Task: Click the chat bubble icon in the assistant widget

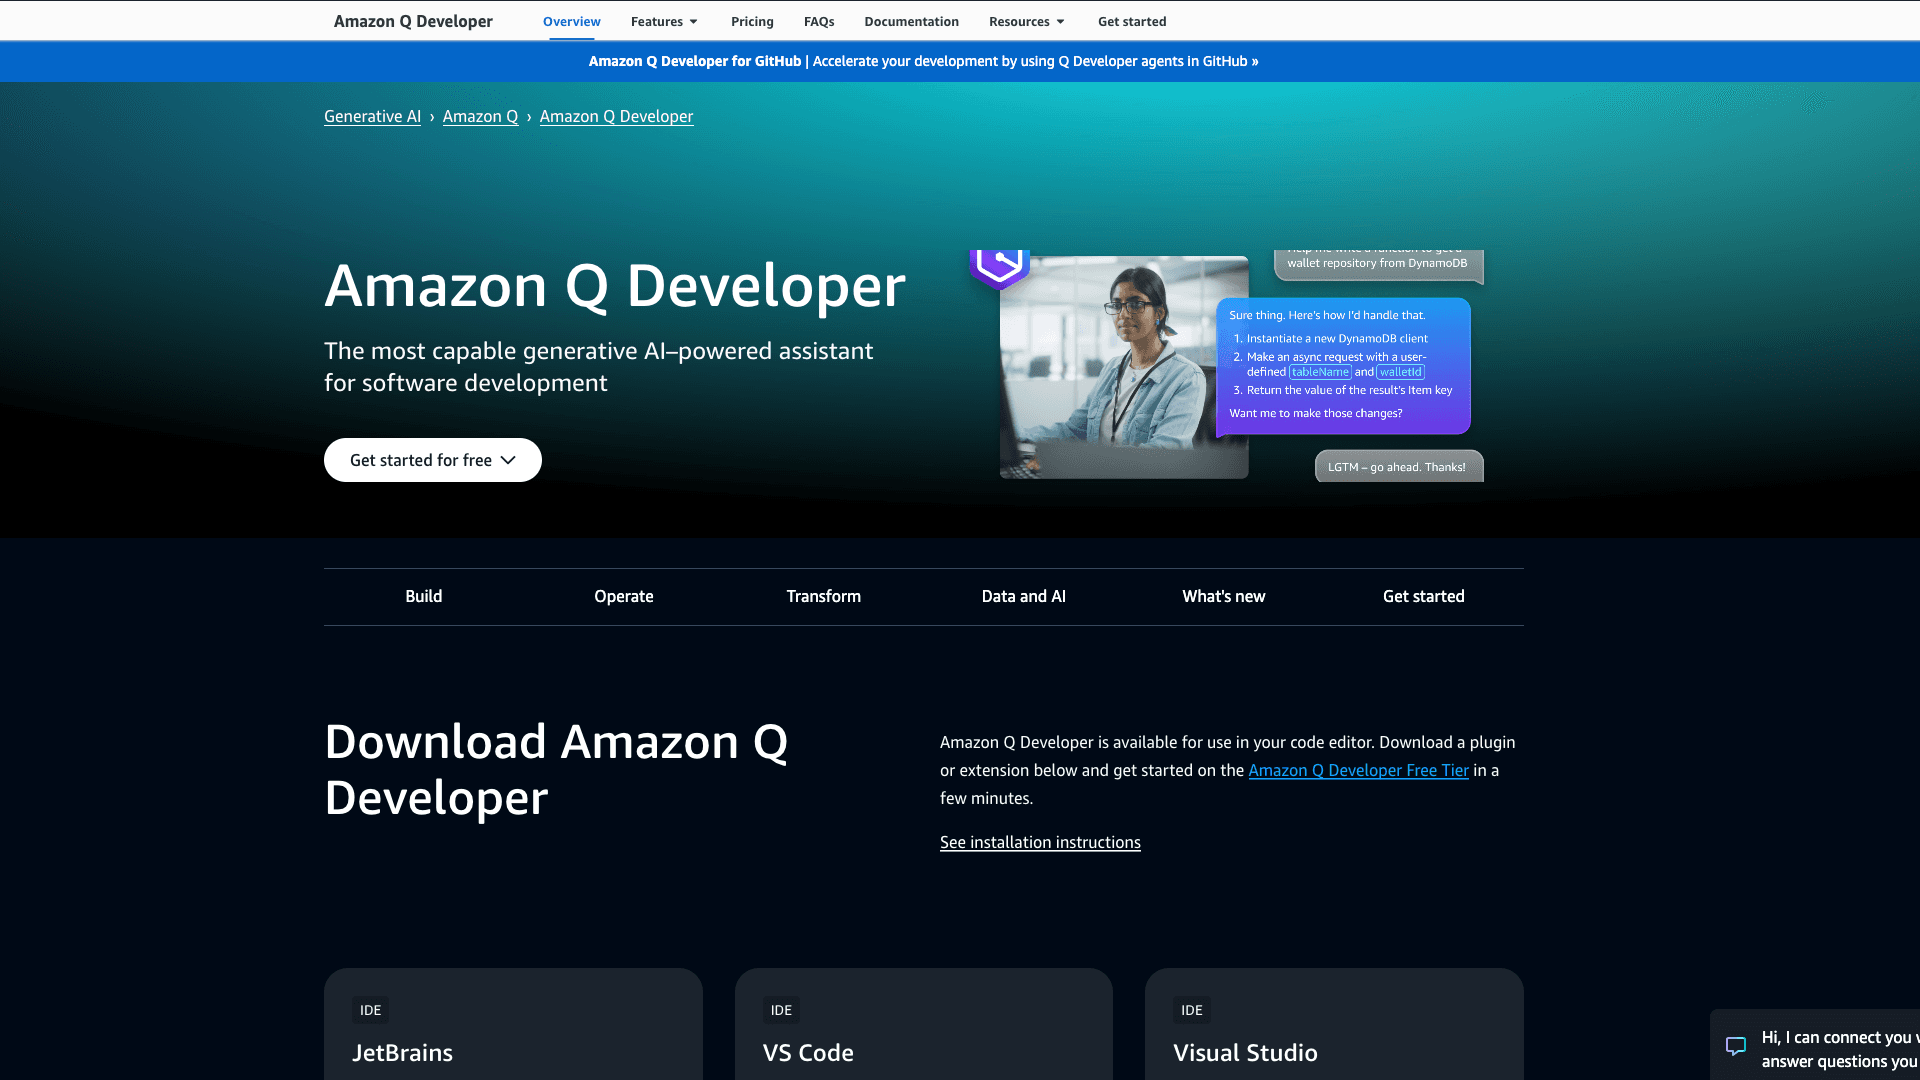Action: coord(1736,1046)
